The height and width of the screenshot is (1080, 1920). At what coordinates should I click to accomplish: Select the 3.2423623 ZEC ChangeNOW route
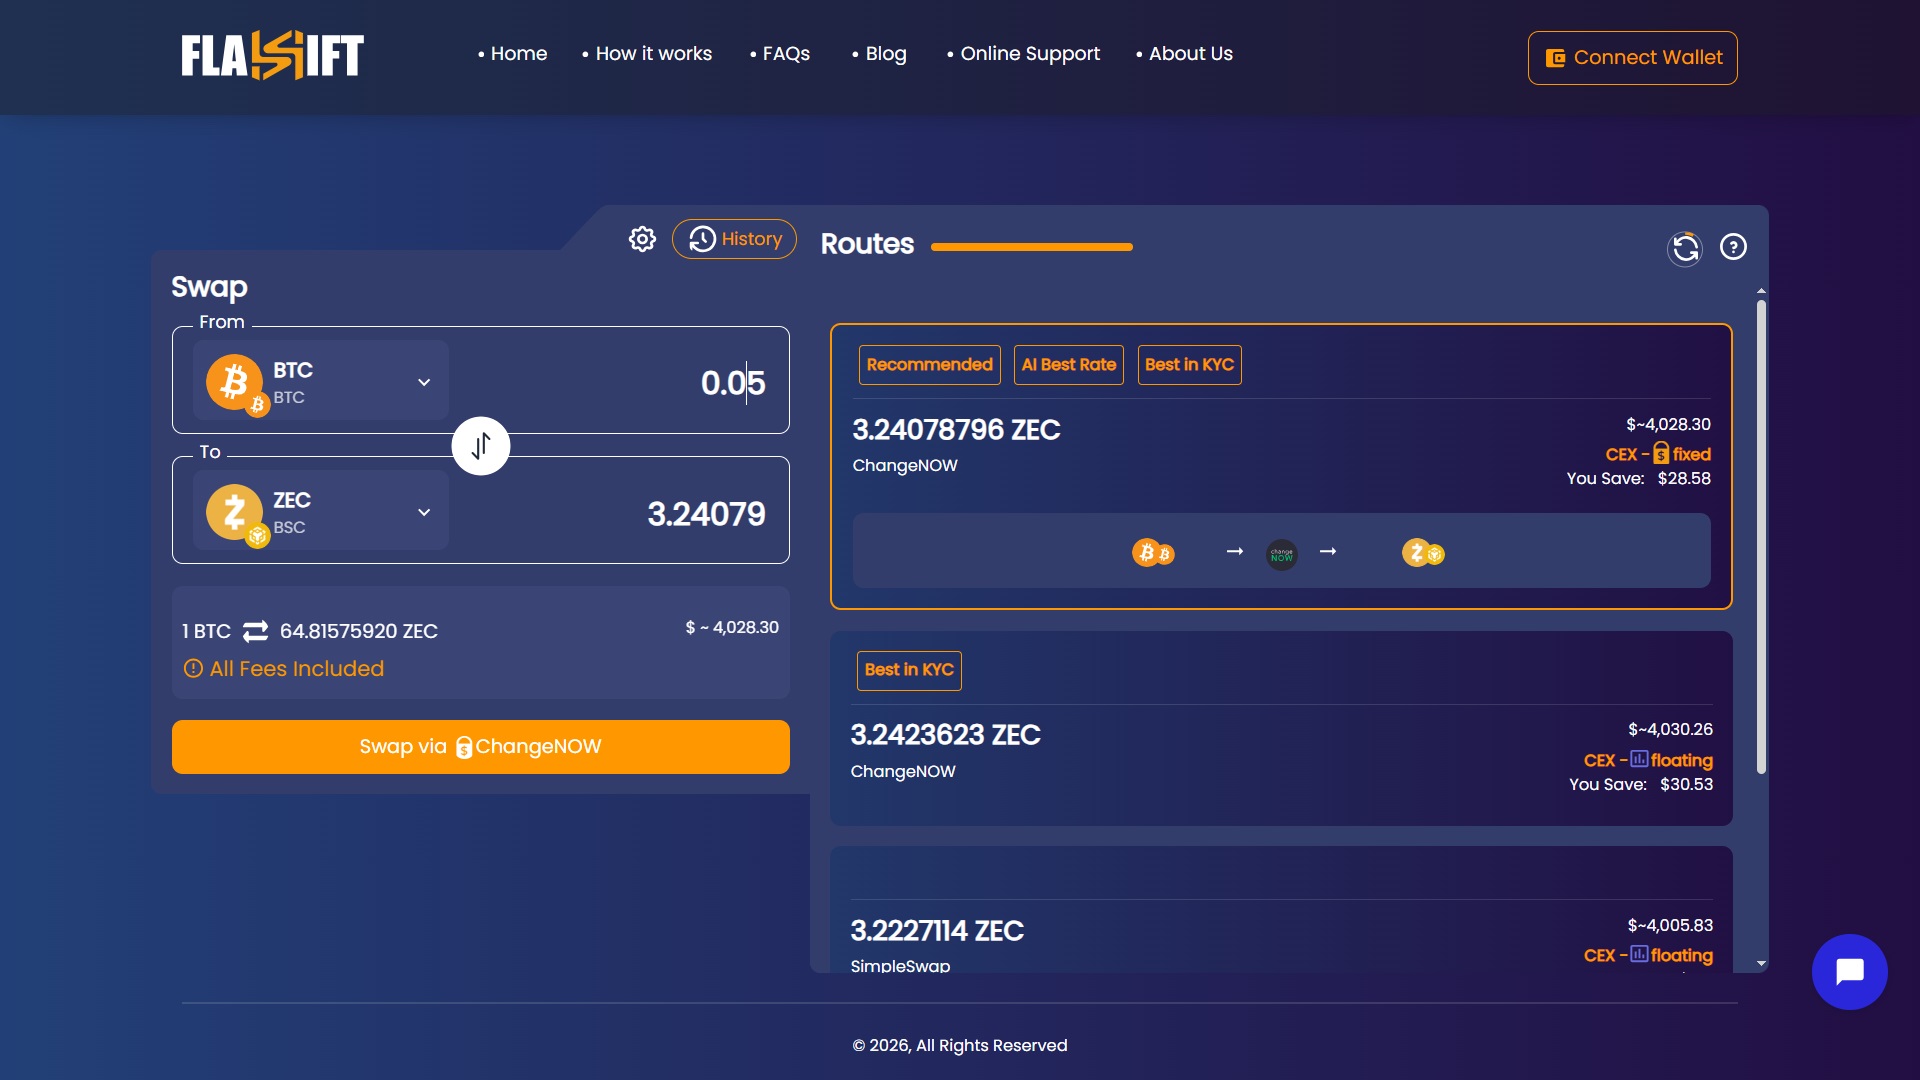[x=1281, y=728]
